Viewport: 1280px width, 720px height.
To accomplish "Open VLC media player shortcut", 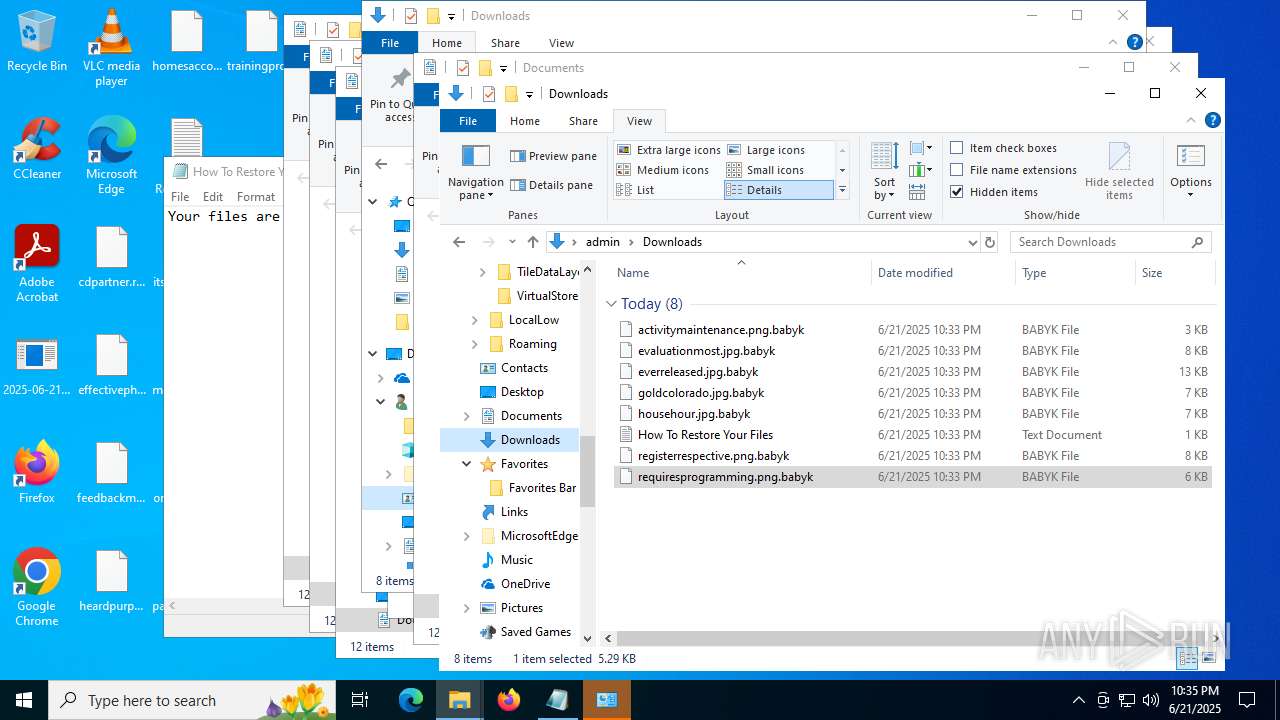I will (111, 48).
